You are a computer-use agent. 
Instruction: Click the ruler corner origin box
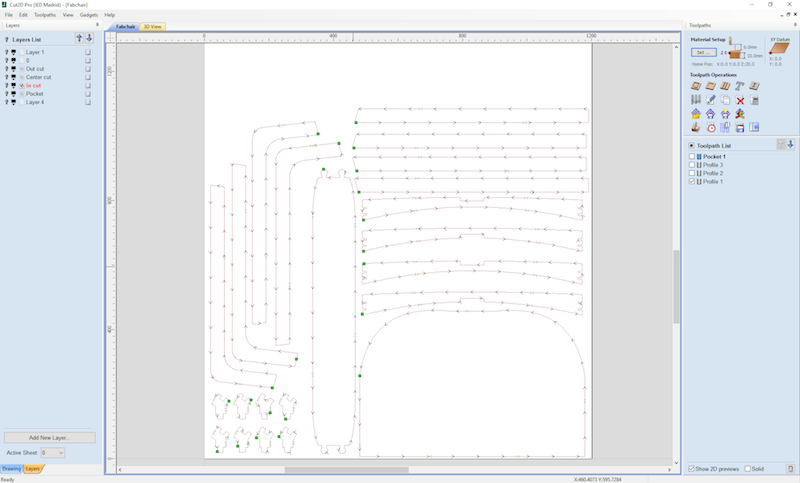[110, 37]
